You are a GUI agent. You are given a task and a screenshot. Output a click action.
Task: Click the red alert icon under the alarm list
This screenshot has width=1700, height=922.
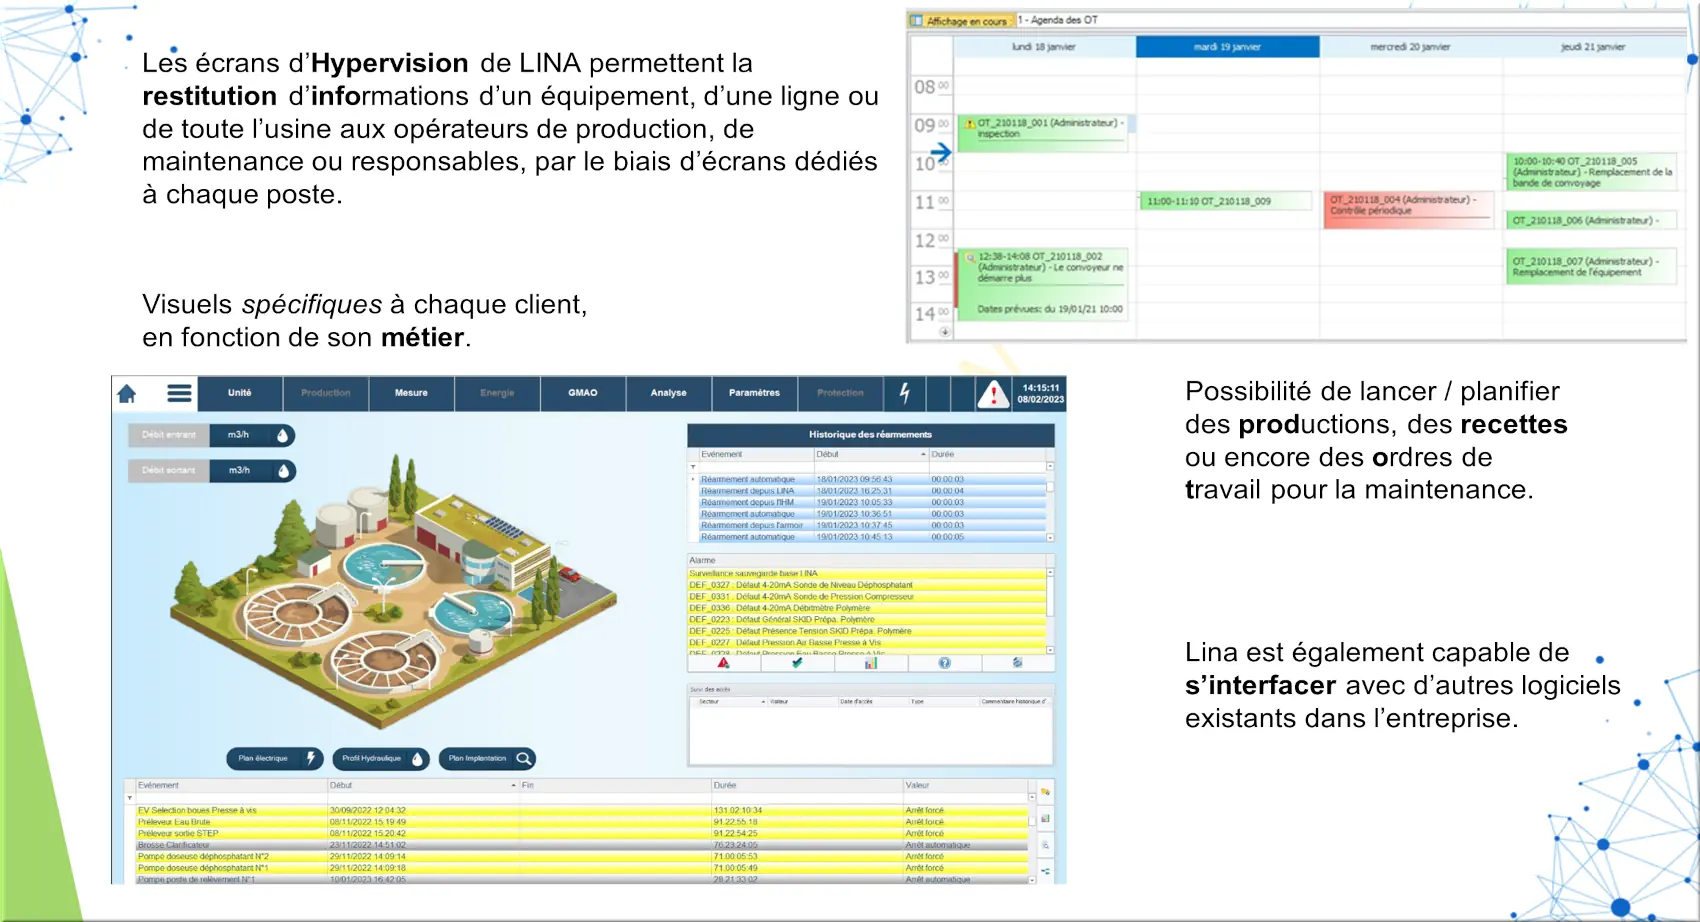point(723,663)
